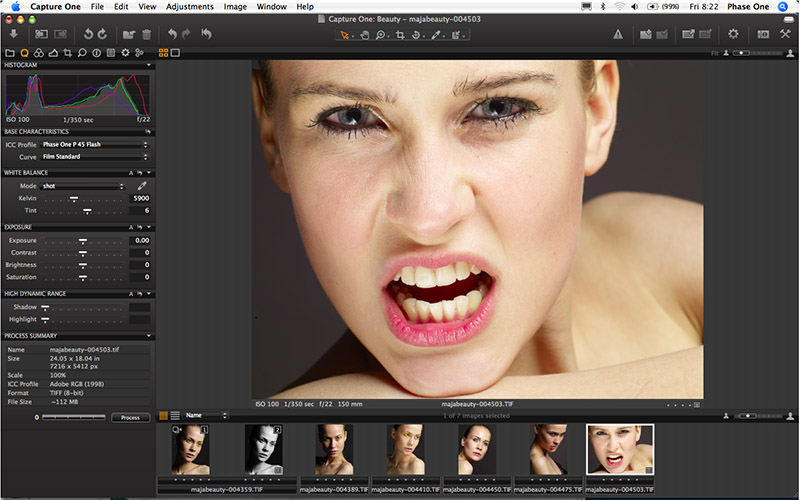
Task: Click the Undo arrow icon in toolbar
Action: tap(172, 34)
